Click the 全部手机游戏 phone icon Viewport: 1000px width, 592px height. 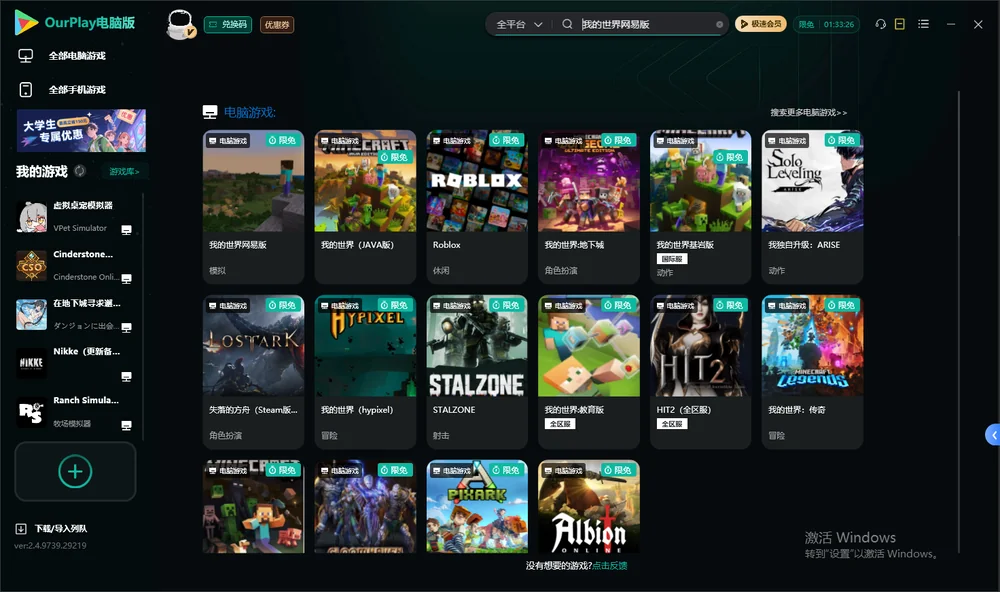(26, 89)
